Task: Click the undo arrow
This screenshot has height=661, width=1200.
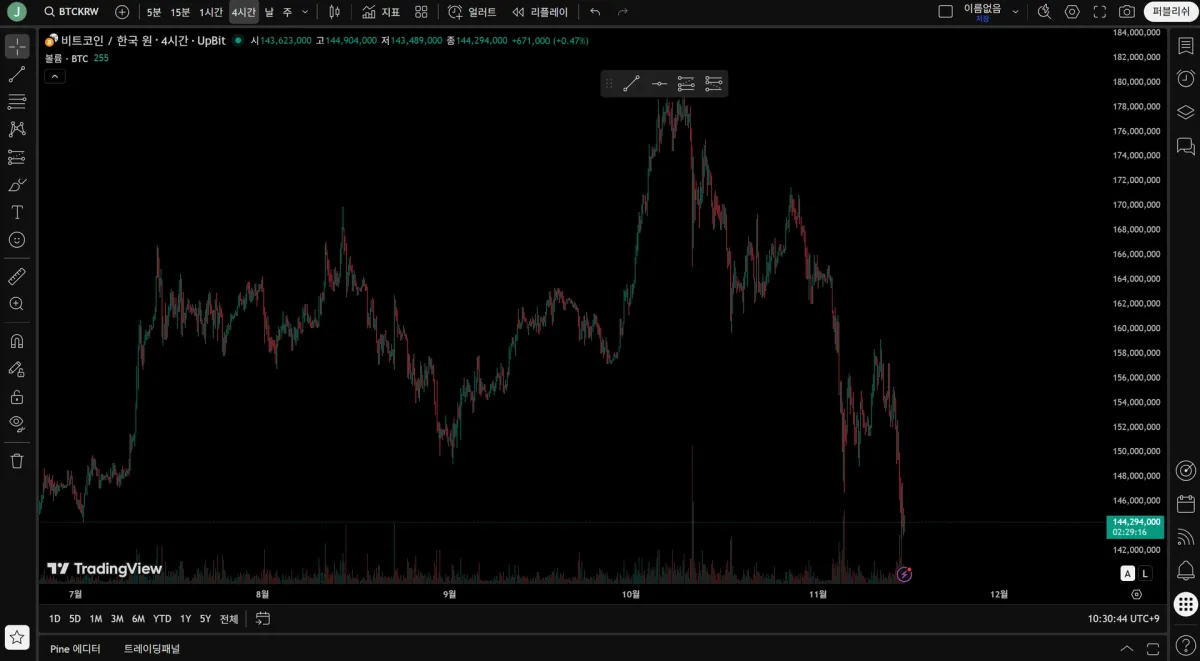Action: click(595, 12)
